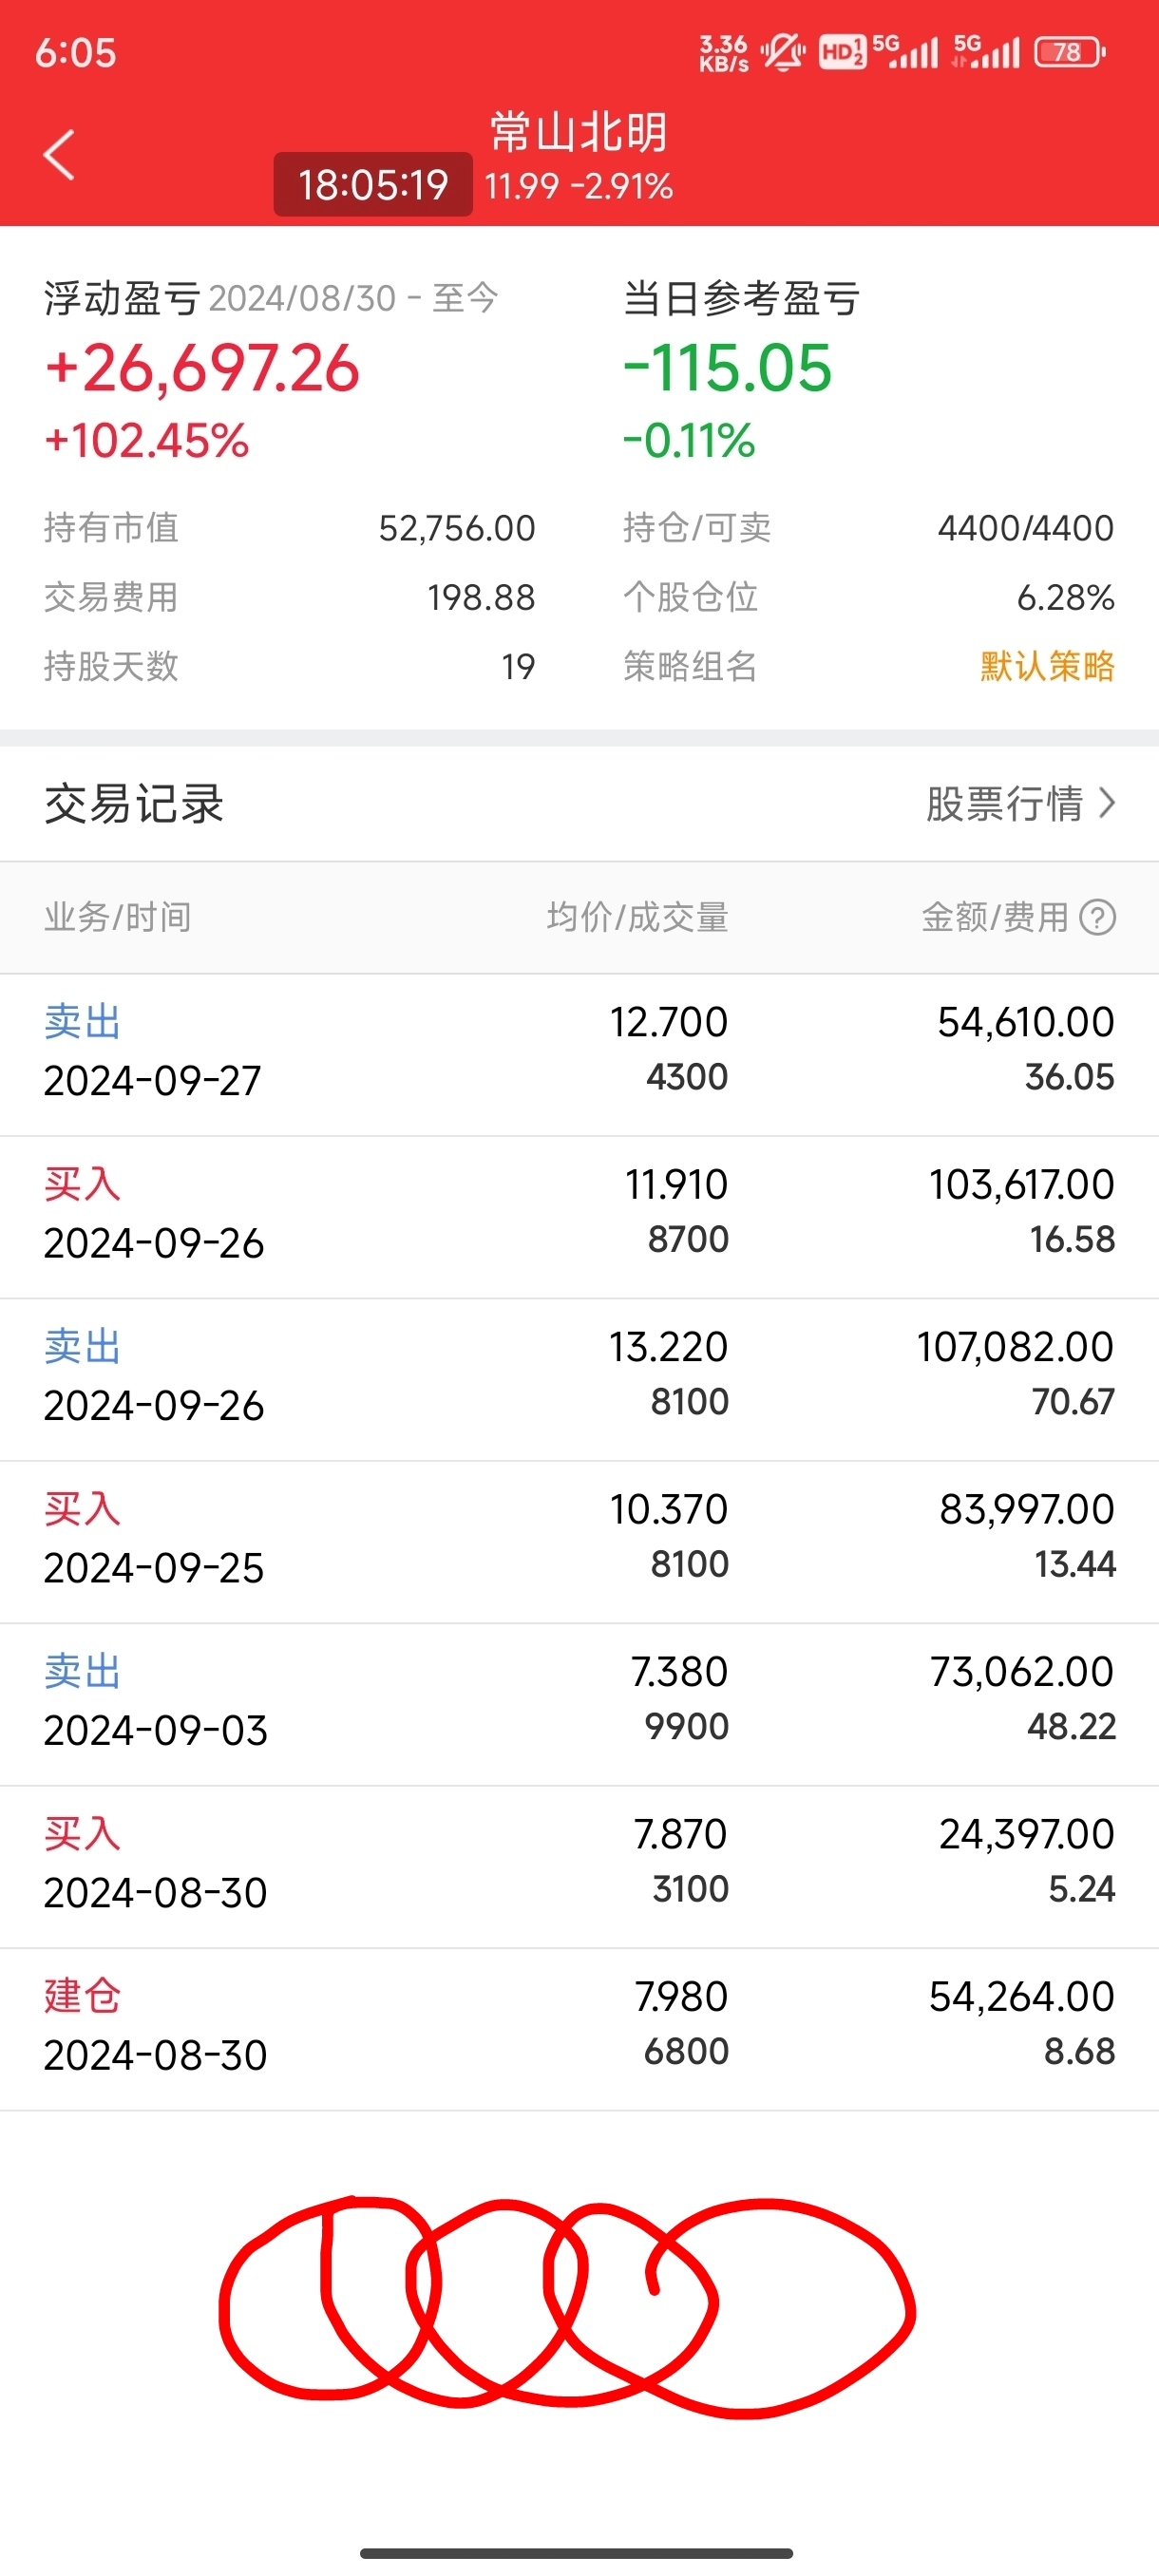Open the 2024-09-03 卖出 record
Image resolution: width=1159 pixels, height=2576 pixels.
click(x=579, y=1704)
